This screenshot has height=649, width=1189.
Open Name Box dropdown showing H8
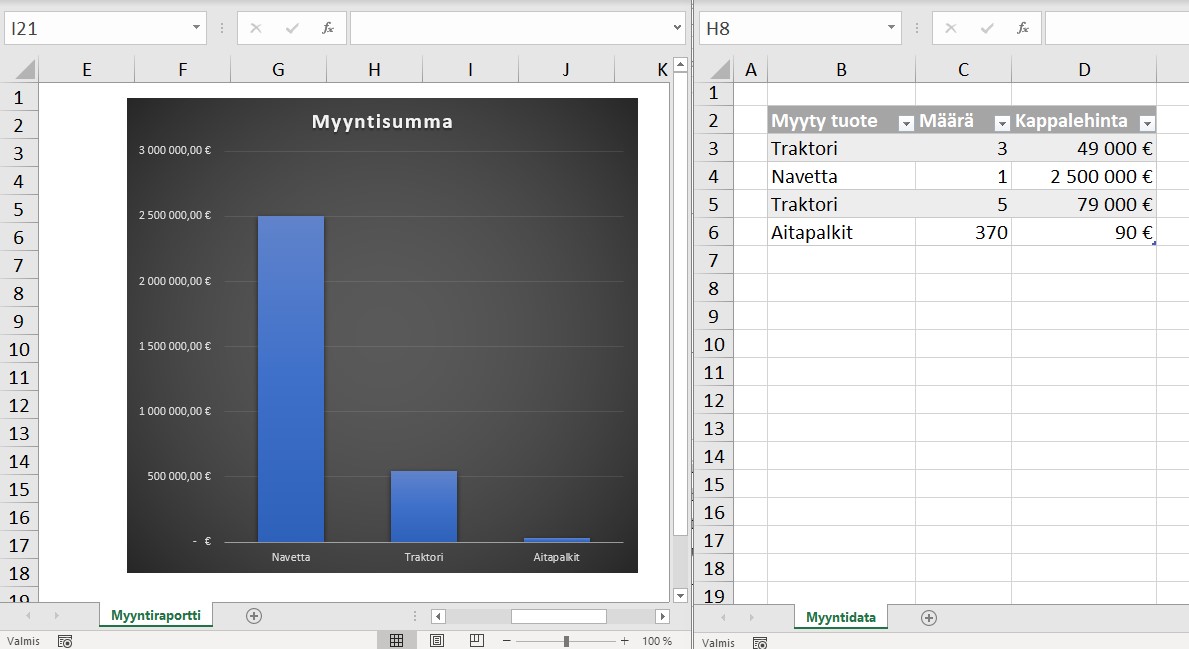(891, 28)
